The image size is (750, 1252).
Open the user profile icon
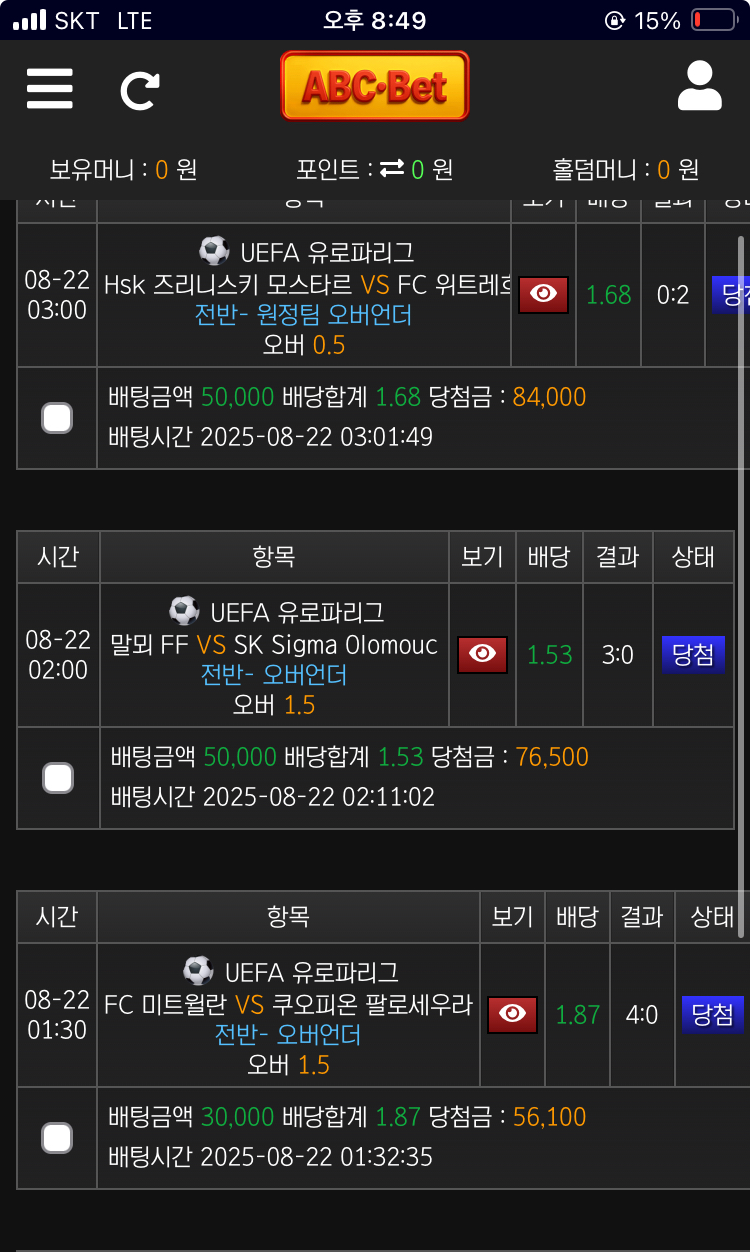point(699,86)
